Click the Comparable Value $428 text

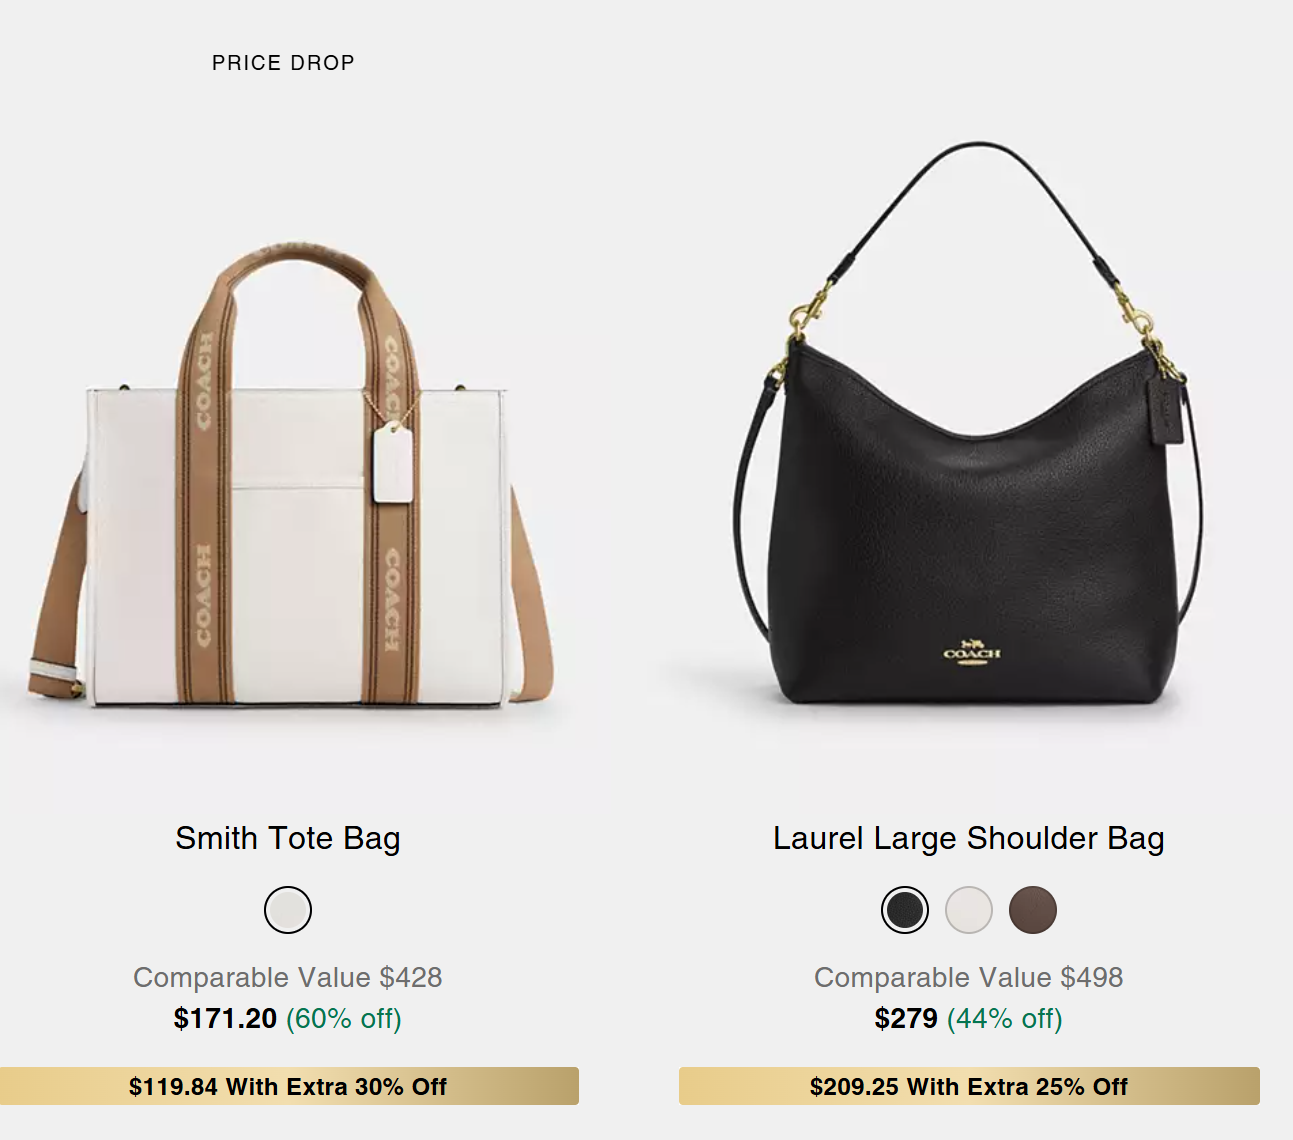pos(288,977)
